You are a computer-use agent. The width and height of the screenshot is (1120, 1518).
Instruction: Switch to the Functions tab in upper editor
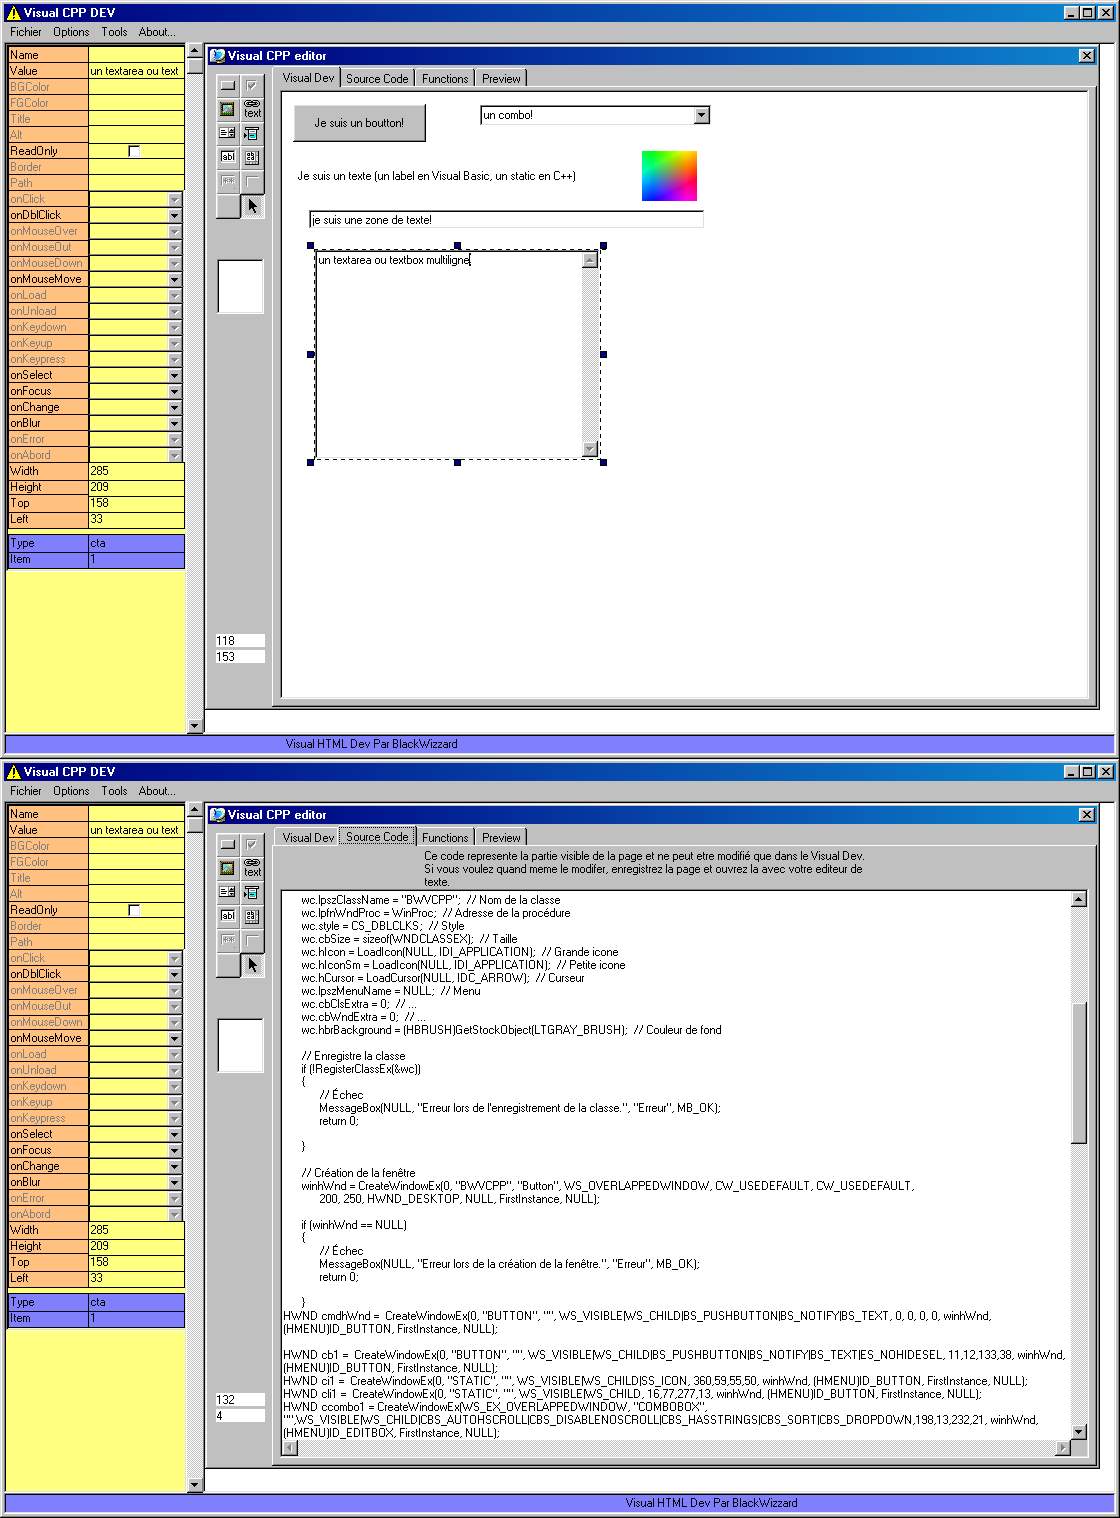click(445, 79)
